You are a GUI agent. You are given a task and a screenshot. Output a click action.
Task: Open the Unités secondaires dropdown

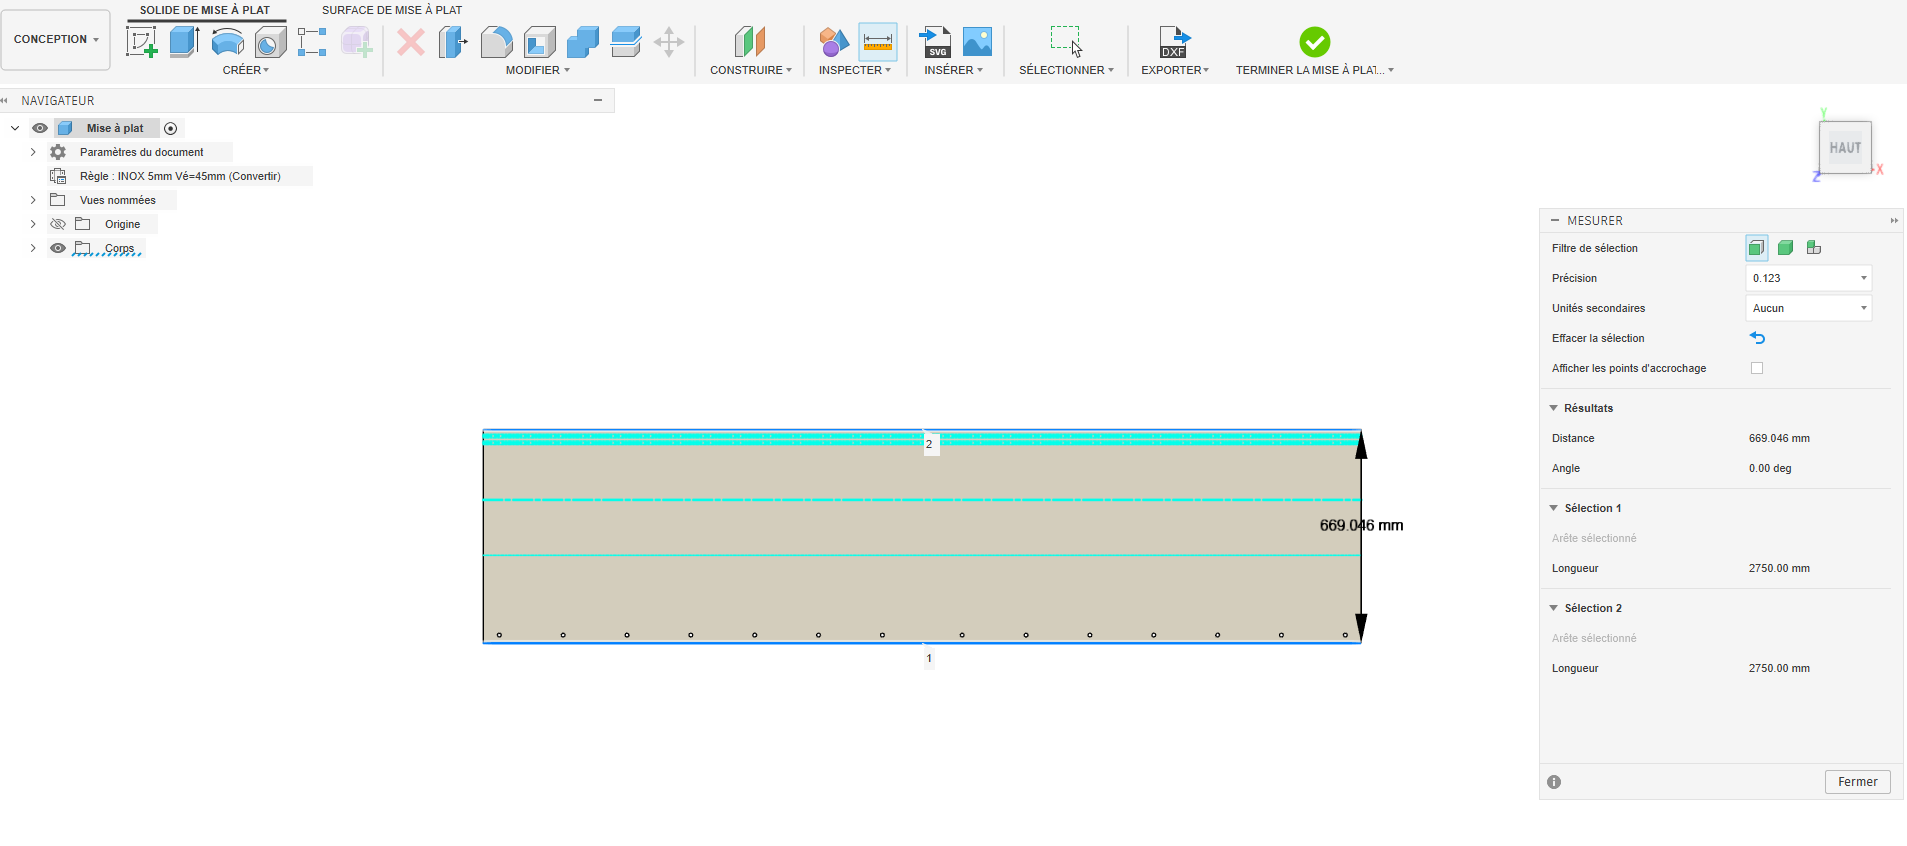(1808, 308)
